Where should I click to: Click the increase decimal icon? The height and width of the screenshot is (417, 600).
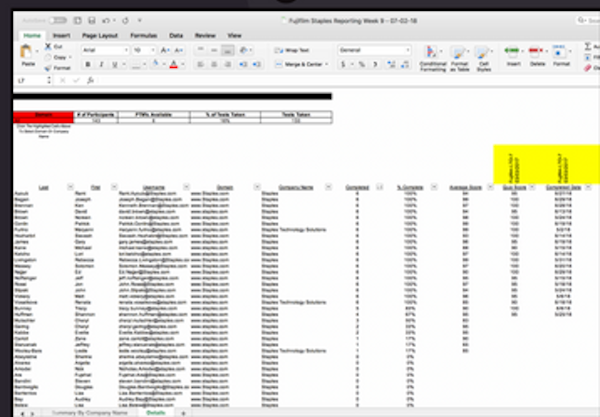(x=391, y=64)
